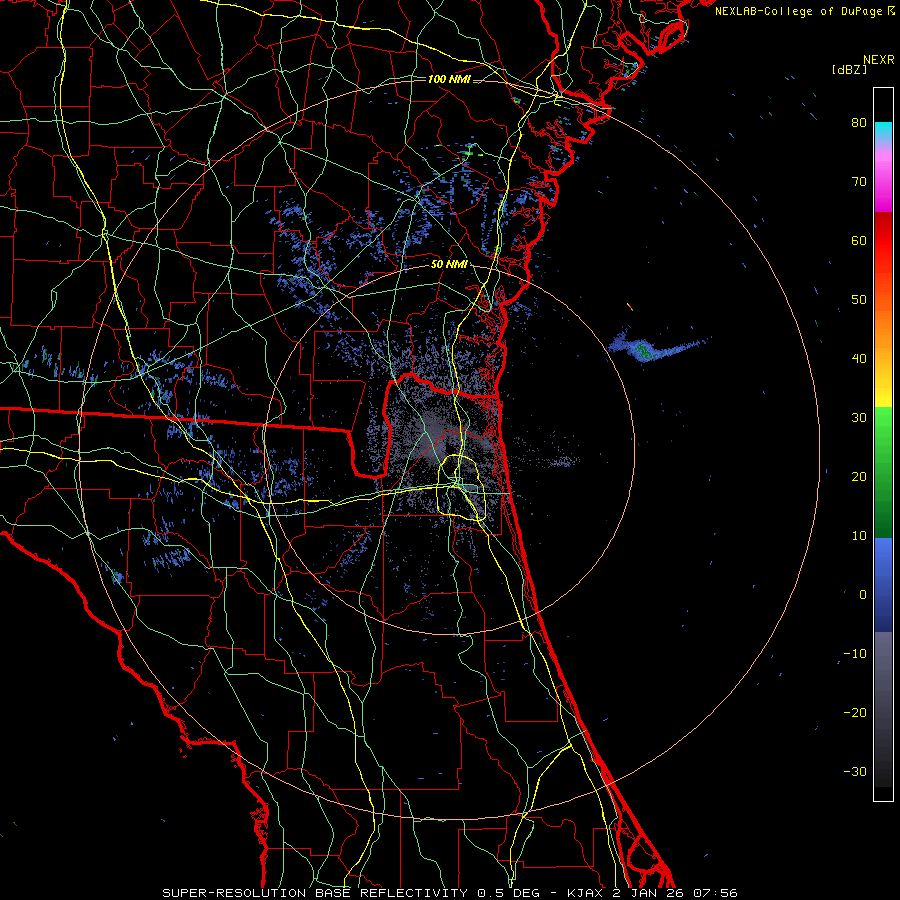Click the positive 10 value on dBZ scale
The height and width of the screenshot is (900, 900).
[x=859, y=536]
